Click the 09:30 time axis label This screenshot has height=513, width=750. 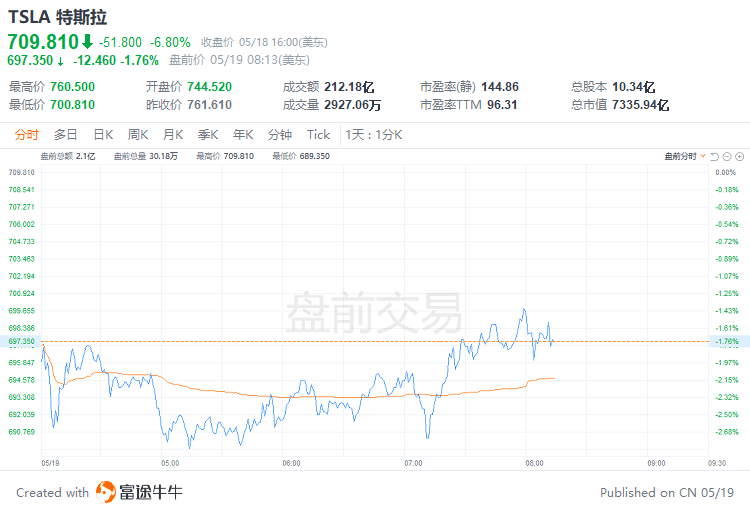tap(717, 463)
